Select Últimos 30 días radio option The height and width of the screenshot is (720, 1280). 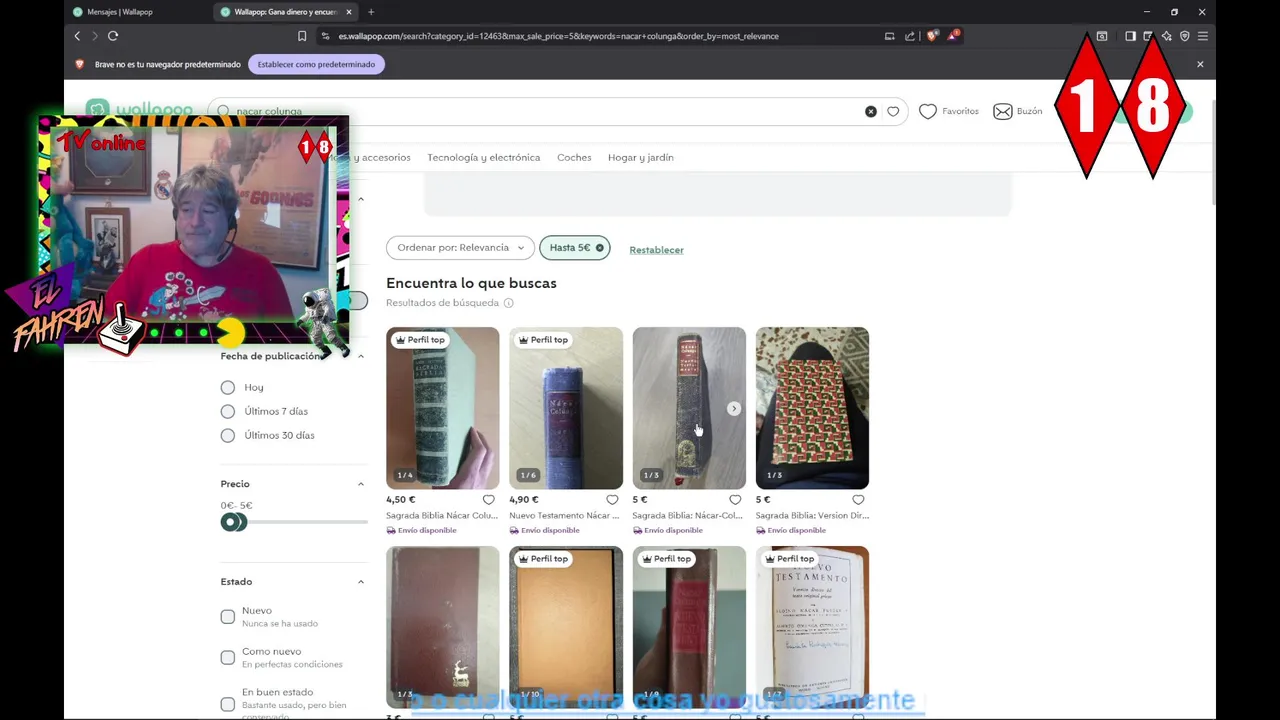point(228,435)
